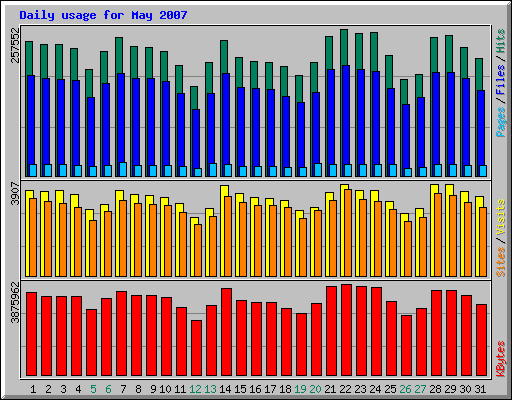This screenshot has width=512, height=400.
Task: Click the 'Daily usage for May 2007' title
Action: (x=103, y=15)
